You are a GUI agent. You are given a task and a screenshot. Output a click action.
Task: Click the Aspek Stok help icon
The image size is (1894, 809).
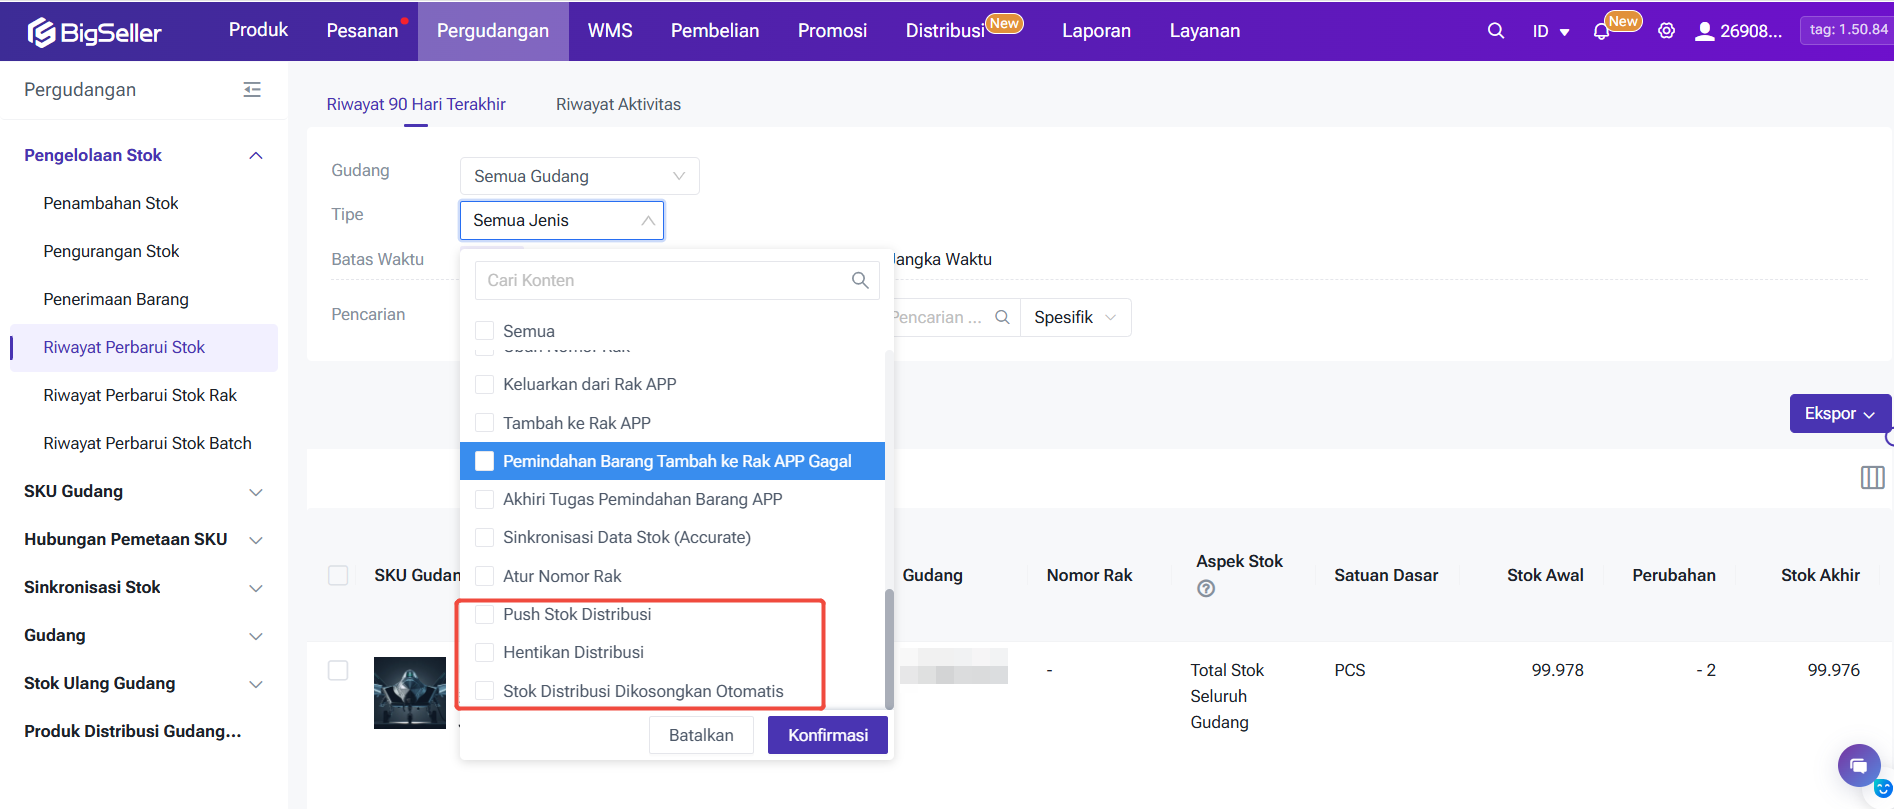(1206, 589)
